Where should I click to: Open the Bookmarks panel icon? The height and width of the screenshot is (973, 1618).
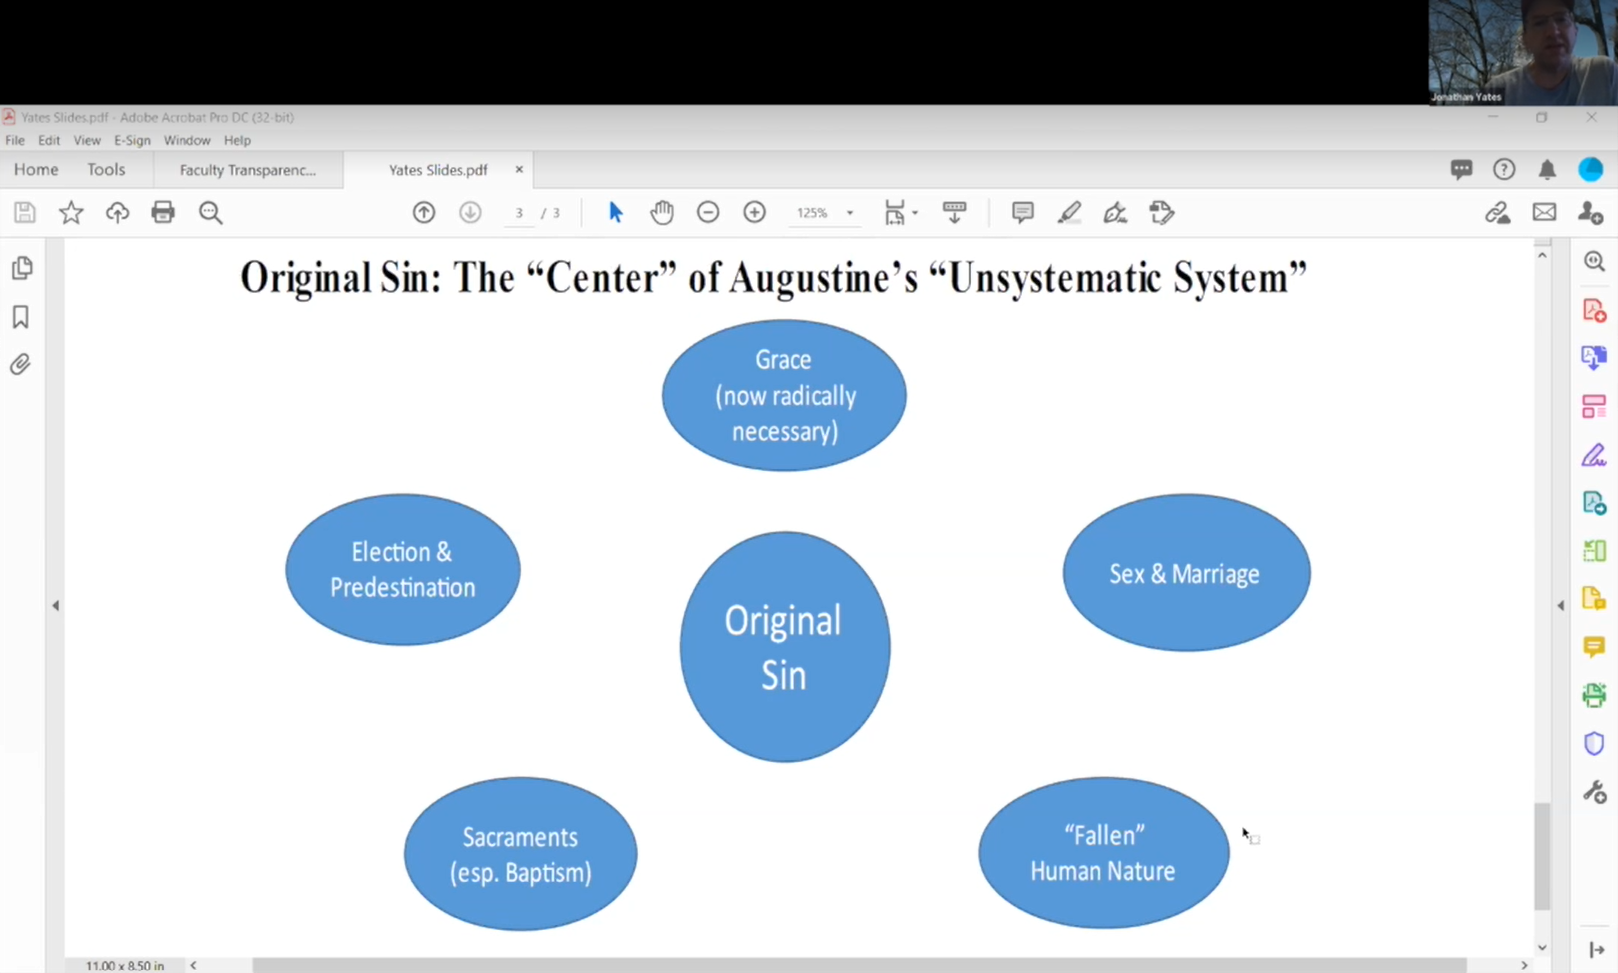[21, 317]
